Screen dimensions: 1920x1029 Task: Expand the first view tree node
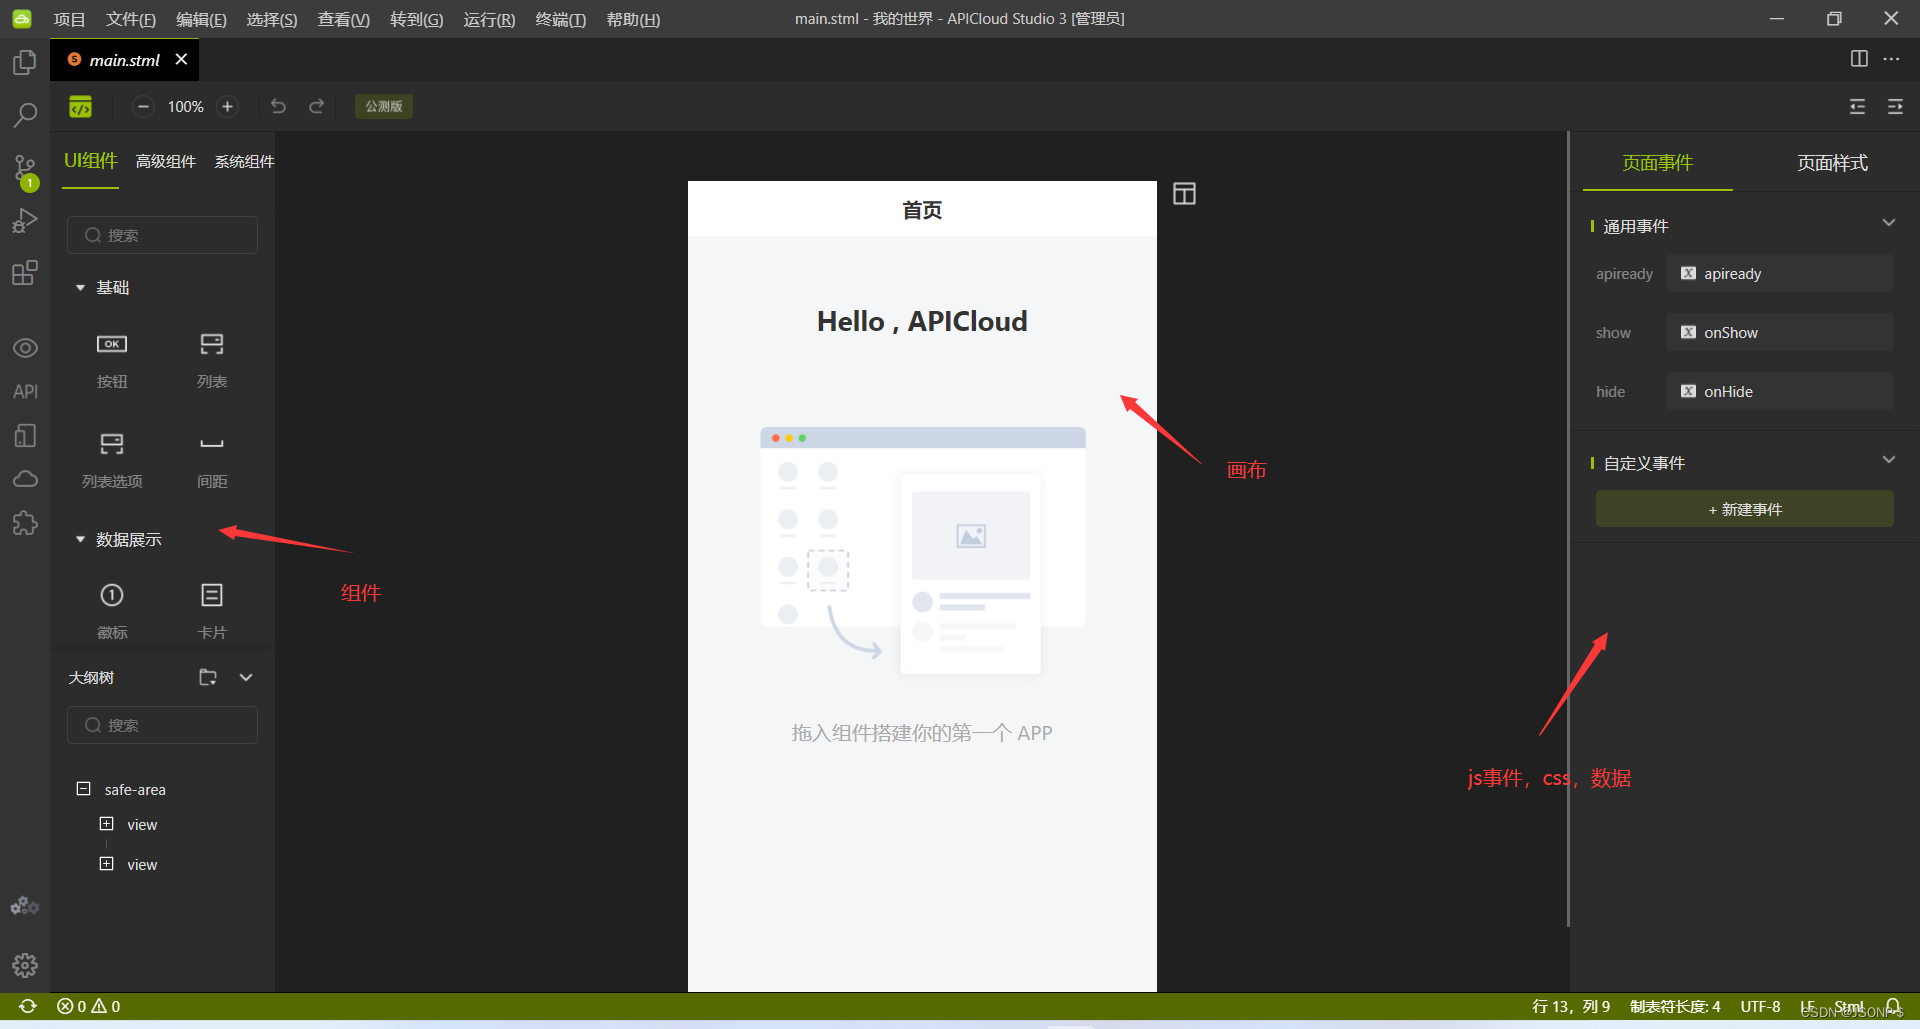(x=107, y=824)
